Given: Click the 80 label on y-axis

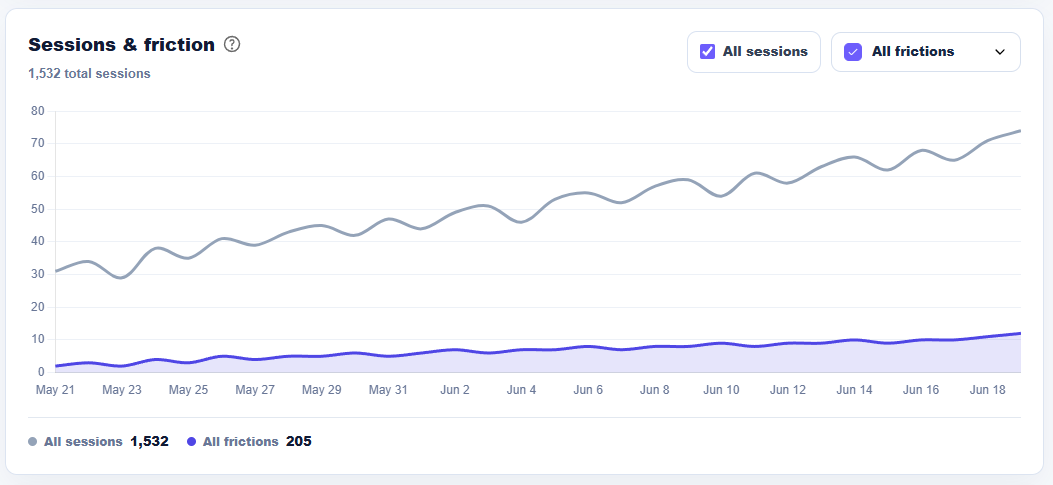Looking at the screenshot, I should point(38,111).
